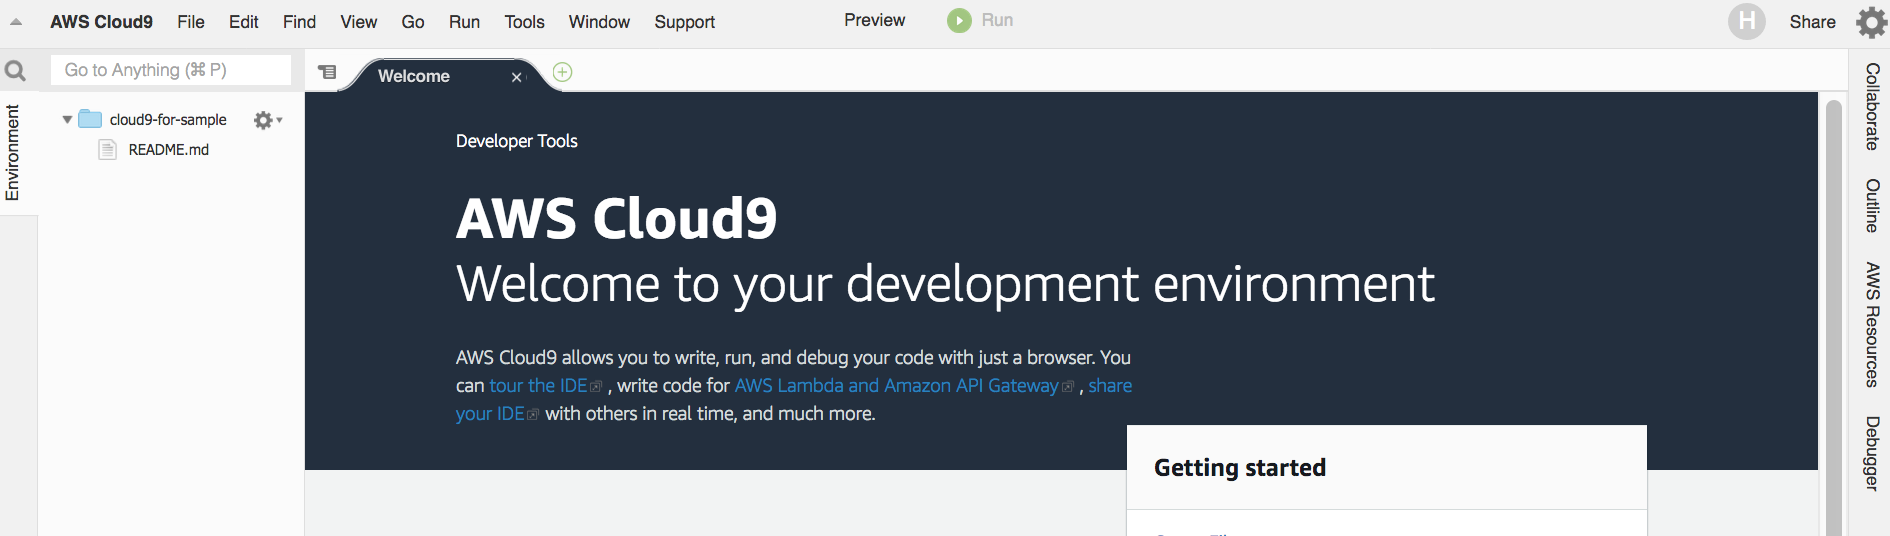Click the 'Getting started' heading
This screenshot has width=1890, height=536.
coord(1240,468)
